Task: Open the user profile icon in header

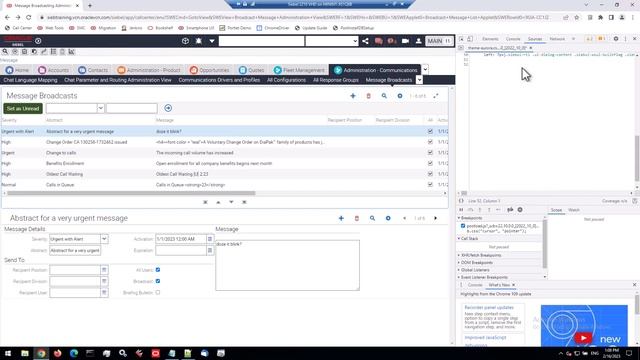Action: (419, 41)
